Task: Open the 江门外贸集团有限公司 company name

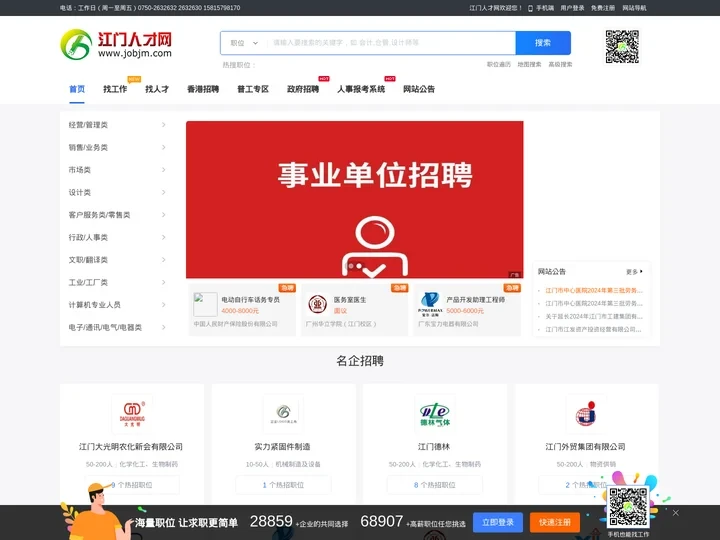Action: coord(585,447)
